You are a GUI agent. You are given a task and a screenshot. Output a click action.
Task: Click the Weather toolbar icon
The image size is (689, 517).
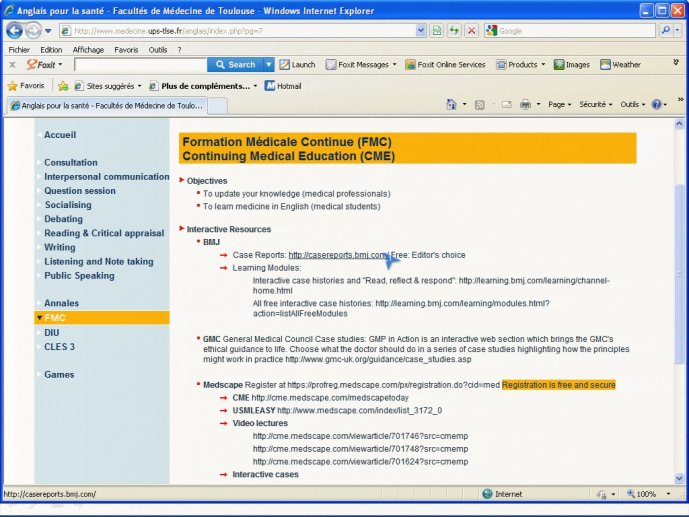point(620,65)
